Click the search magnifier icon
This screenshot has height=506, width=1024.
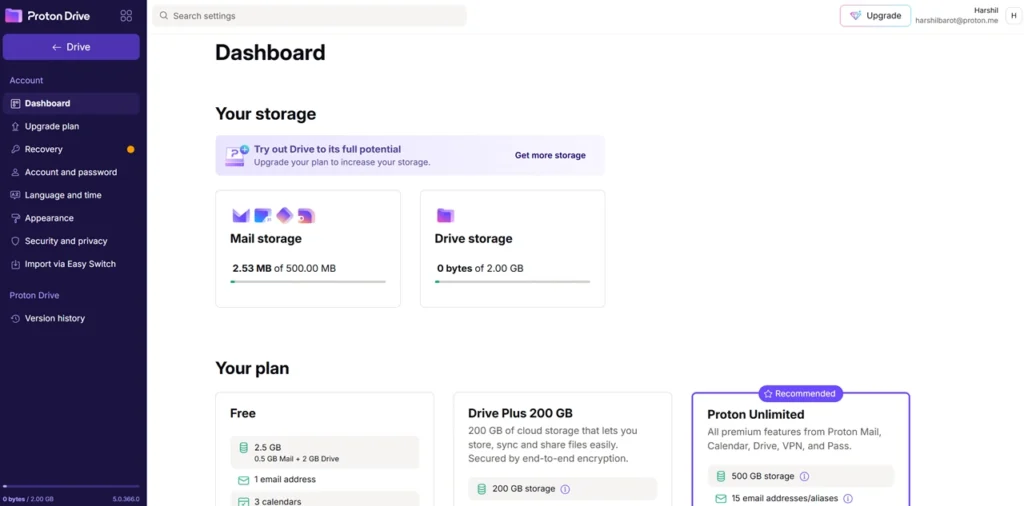coord(164,16)
